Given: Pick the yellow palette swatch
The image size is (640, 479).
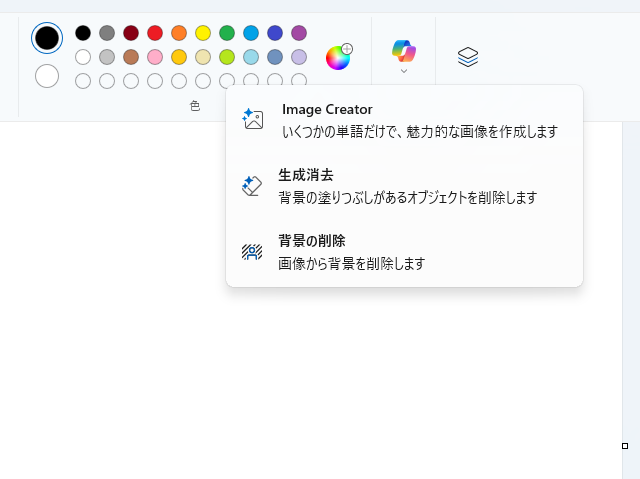Looking at the screenshot, I should point(203,33).
